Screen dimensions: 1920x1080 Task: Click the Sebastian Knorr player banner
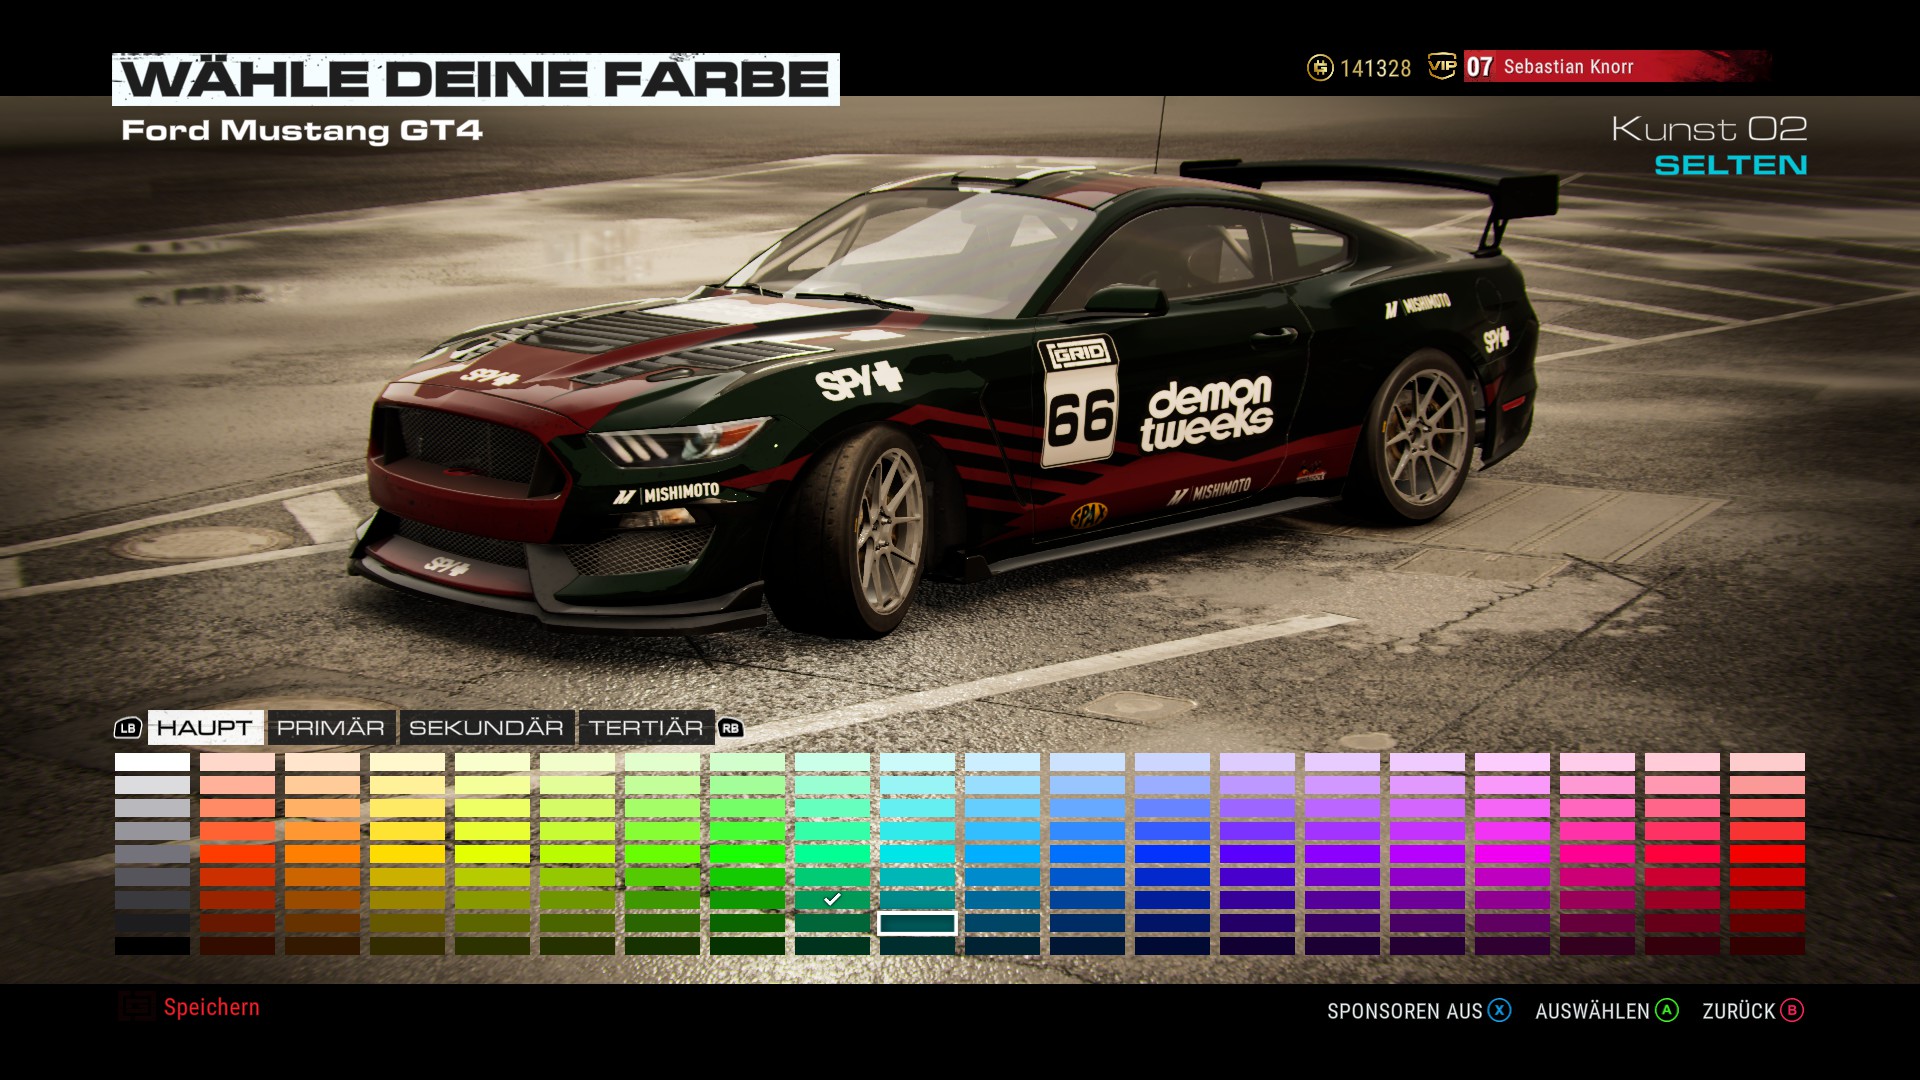click(x=1617, y=66)
